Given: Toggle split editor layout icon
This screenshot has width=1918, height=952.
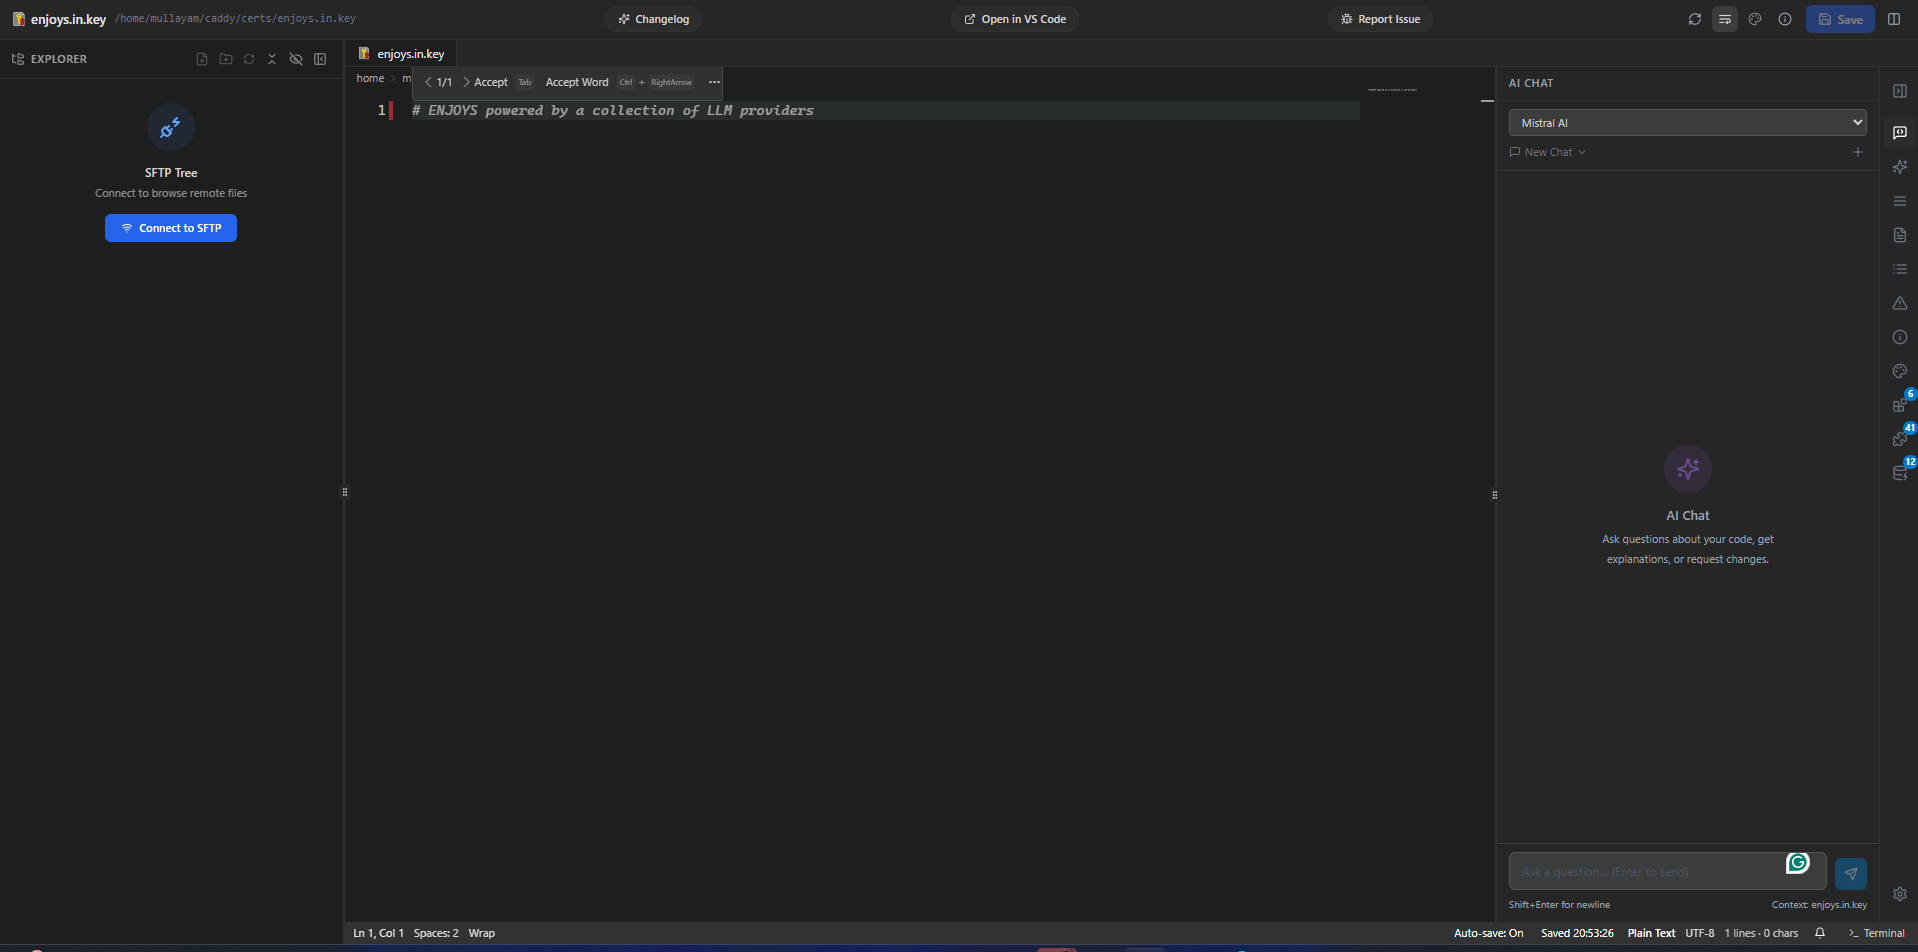Looking at the screenshot, I should coord(1894,19).
